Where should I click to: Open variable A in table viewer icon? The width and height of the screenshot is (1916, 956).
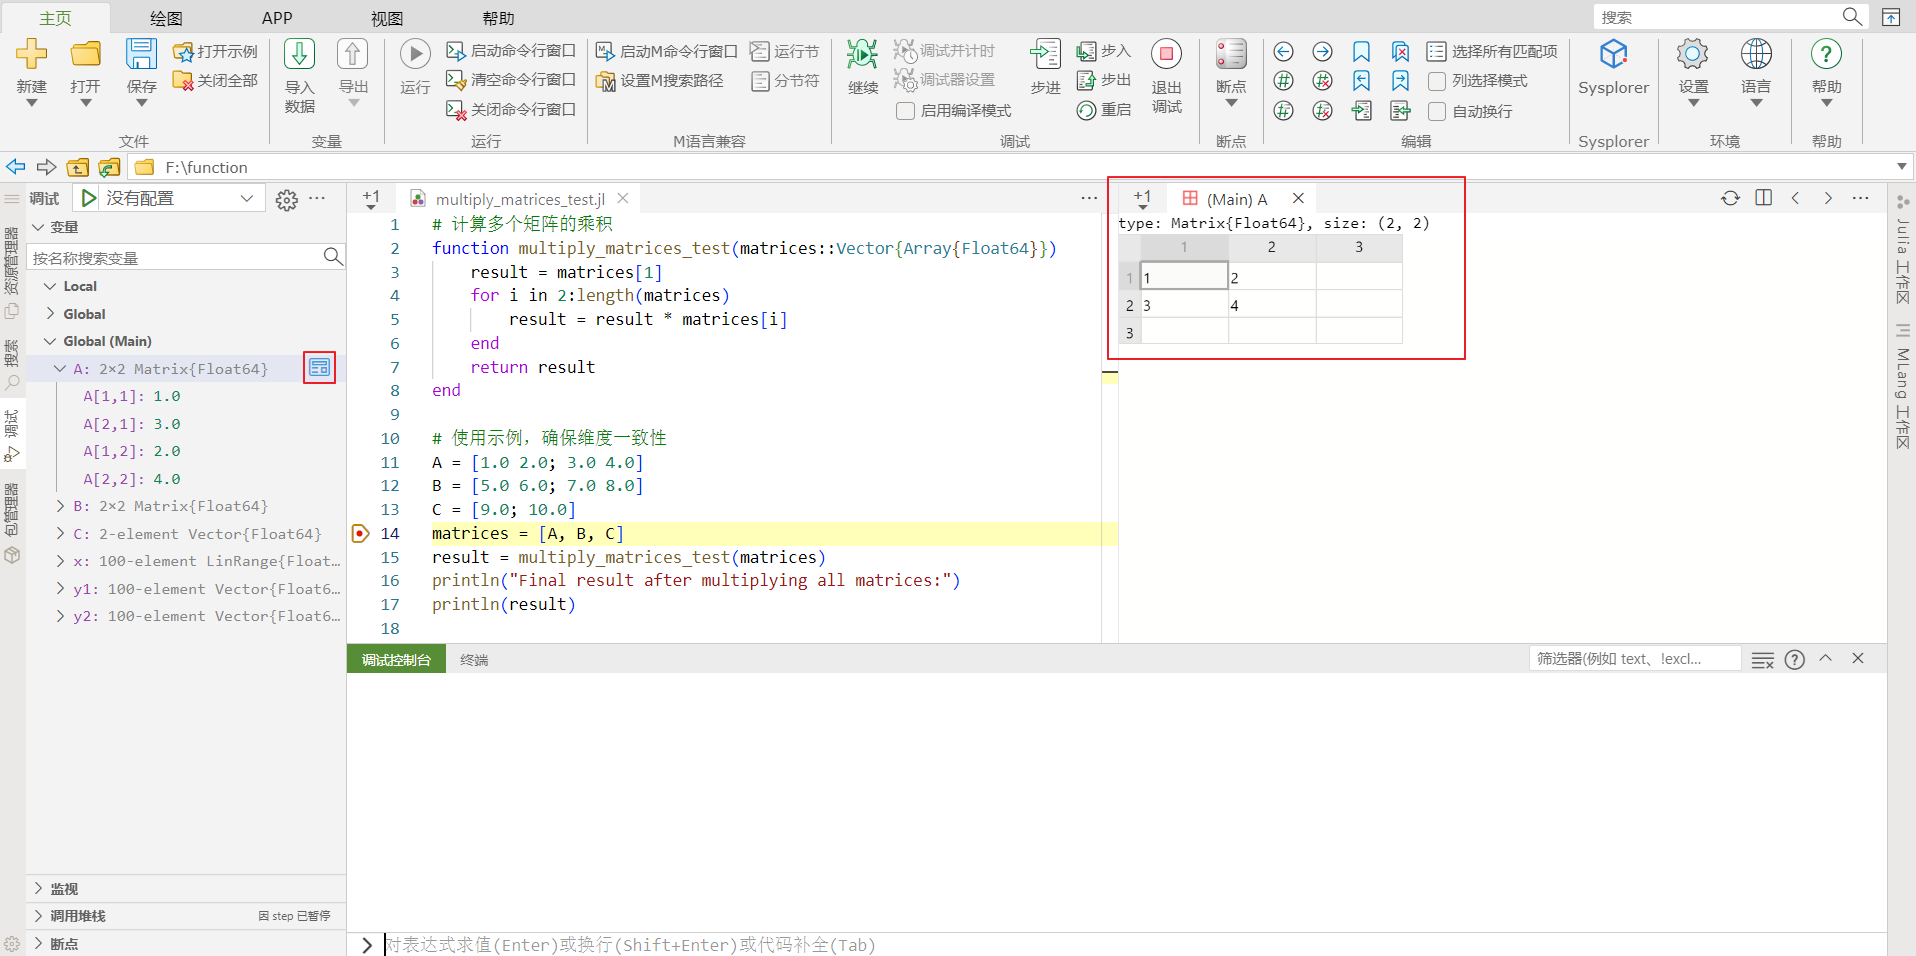(x=320, y=368)
